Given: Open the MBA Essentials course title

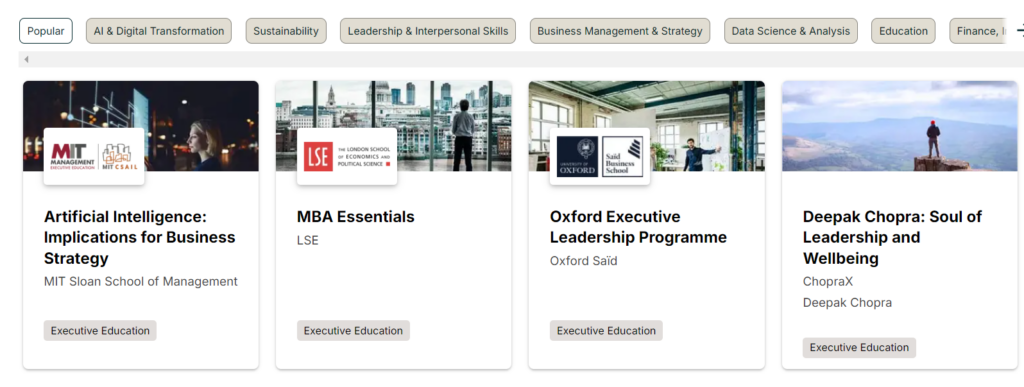Looking at the screenshot, I should [x=355, y=217].
